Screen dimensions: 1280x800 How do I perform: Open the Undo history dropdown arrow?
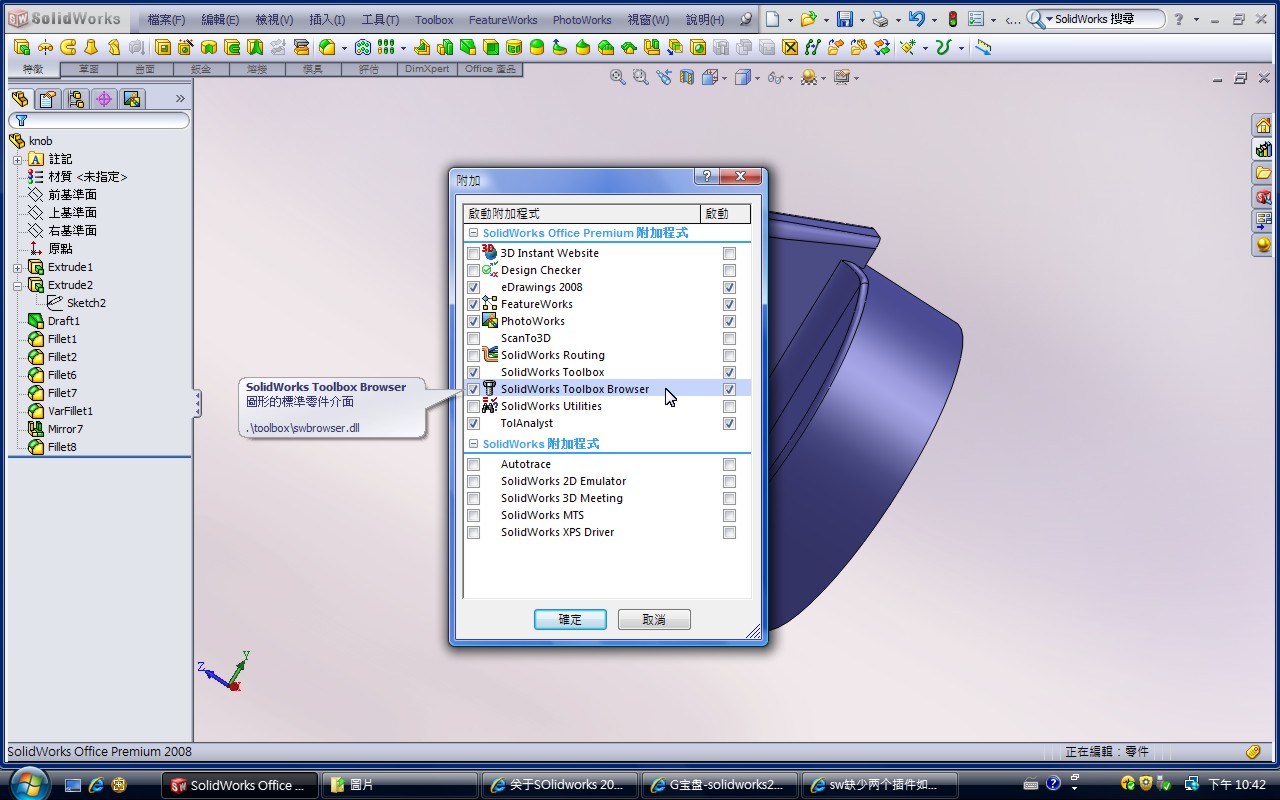(933, 20)
